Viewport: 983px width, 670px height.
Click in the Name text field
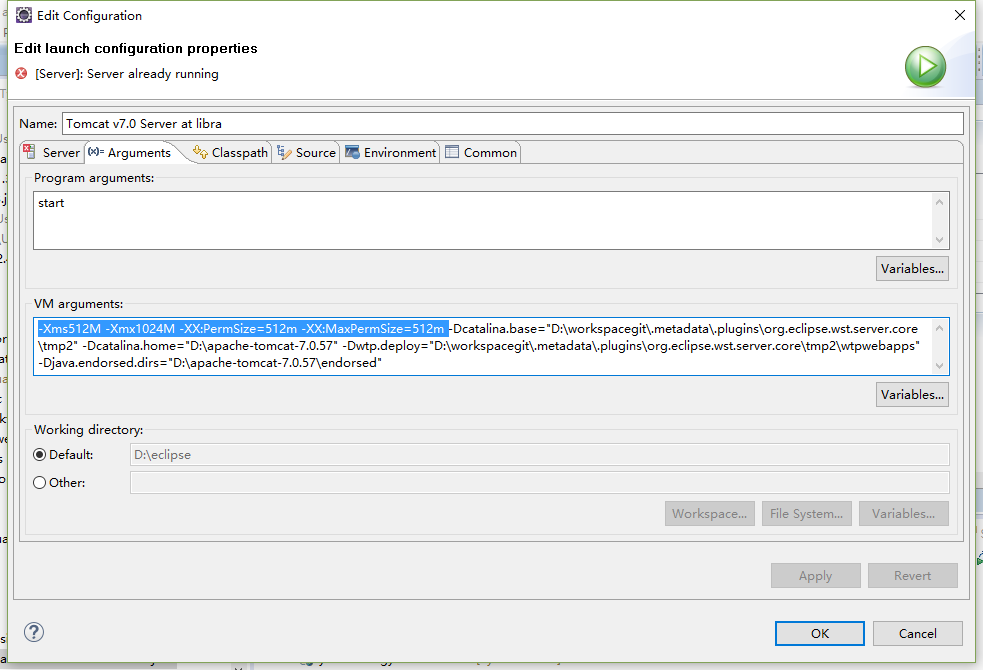513,123
